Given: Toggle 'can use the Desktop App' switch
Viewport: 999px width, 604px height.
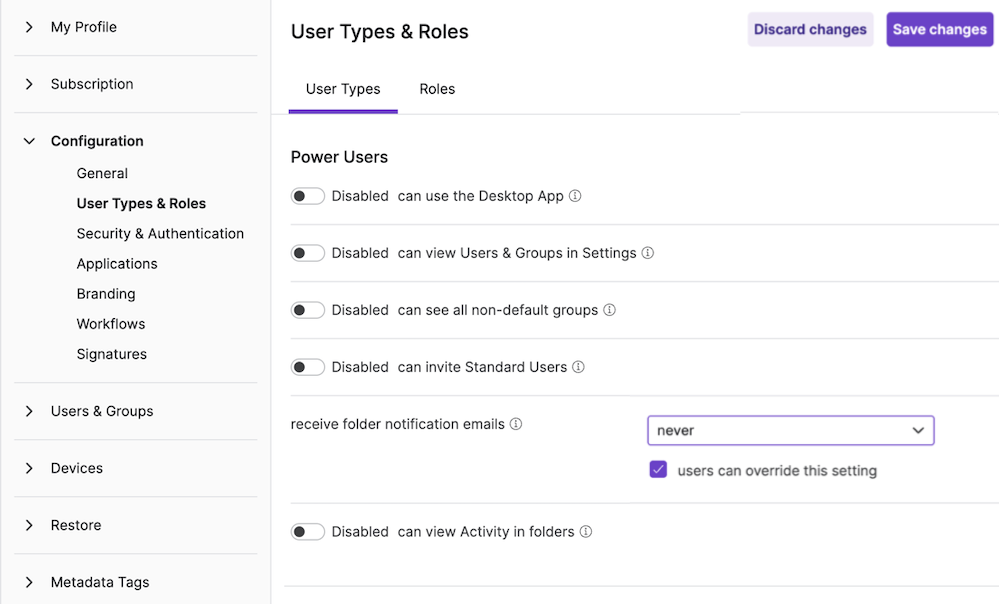Looking at the screenshot, I should coord(308,196).
